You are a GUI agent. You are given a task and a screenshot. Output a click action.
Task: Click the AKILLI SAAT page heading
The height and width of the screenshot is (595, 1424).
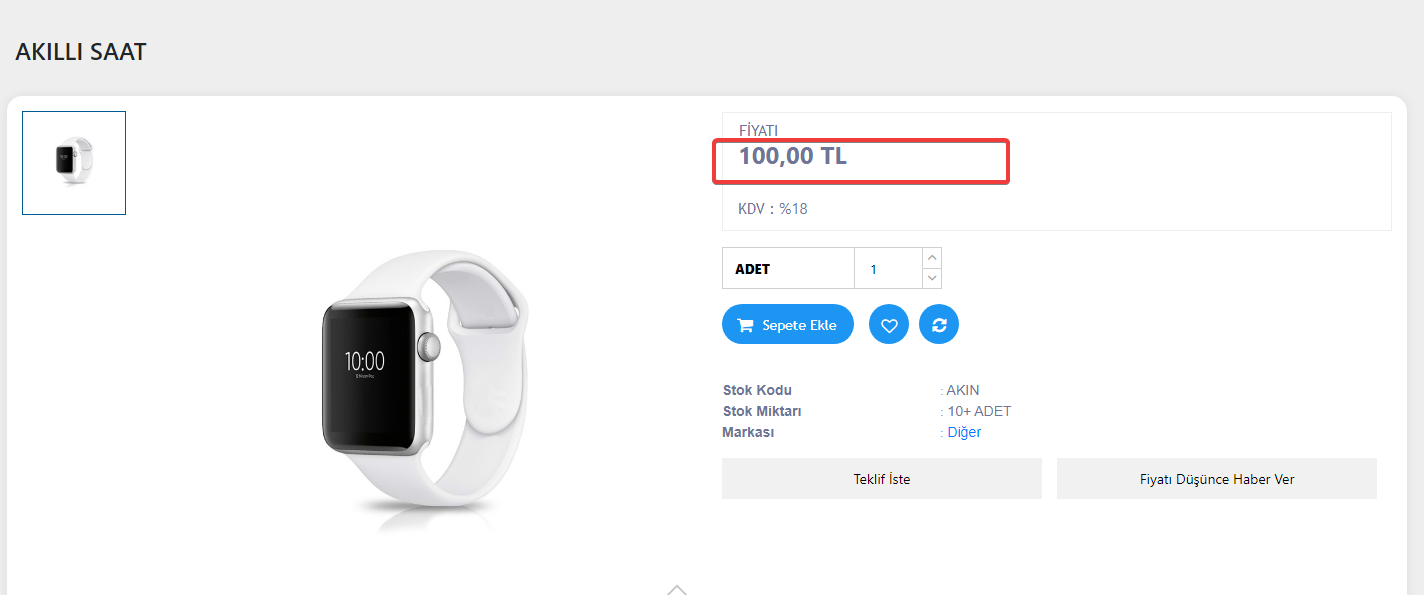(81, 52)
